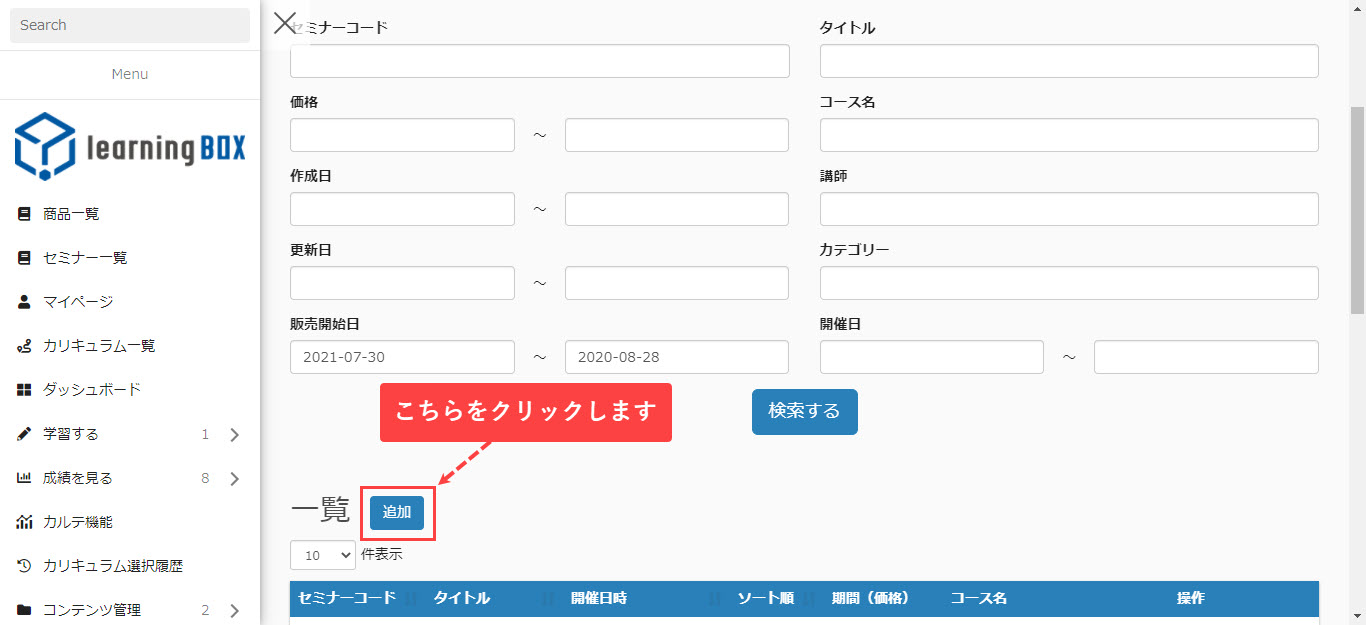Click the person icon for マイページ
Image resolution: width=1366 pixels, height=625 pixels.
point(24,302)
